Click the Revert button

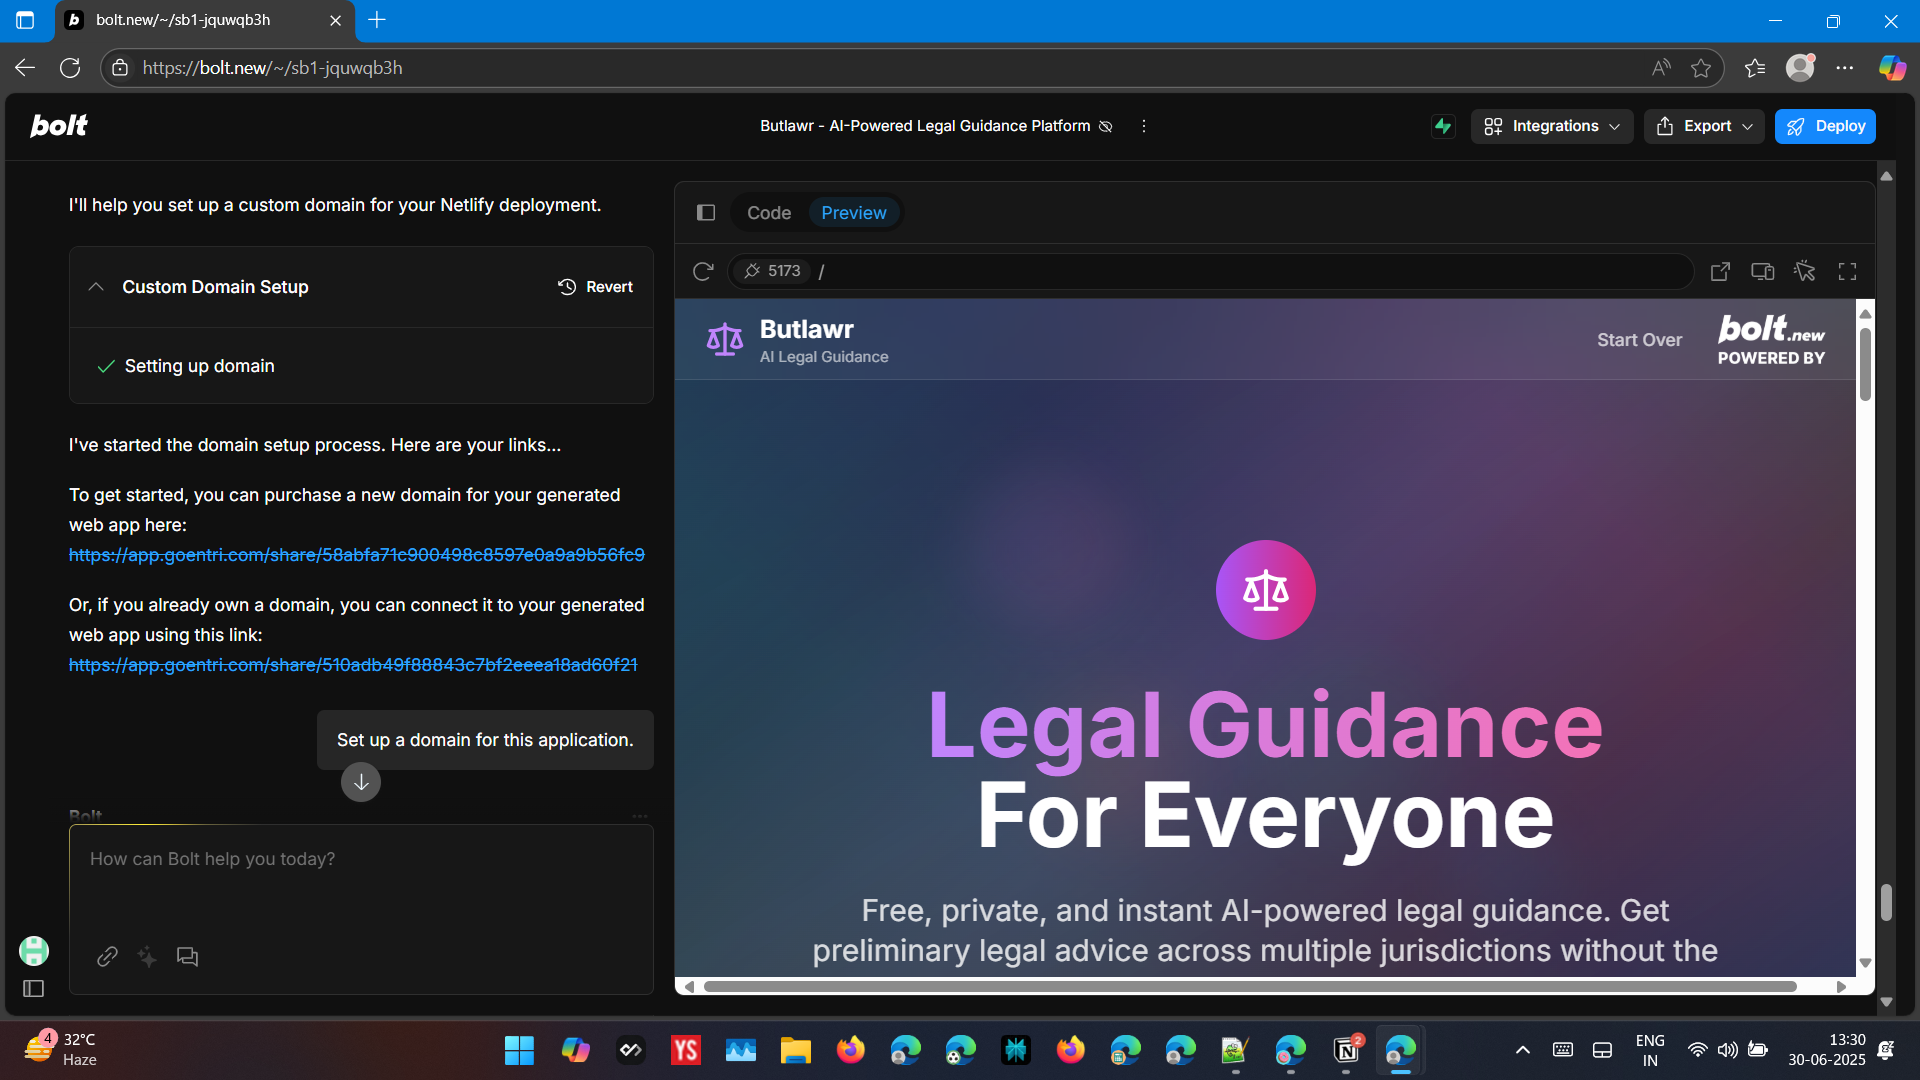tap(596, 287)
